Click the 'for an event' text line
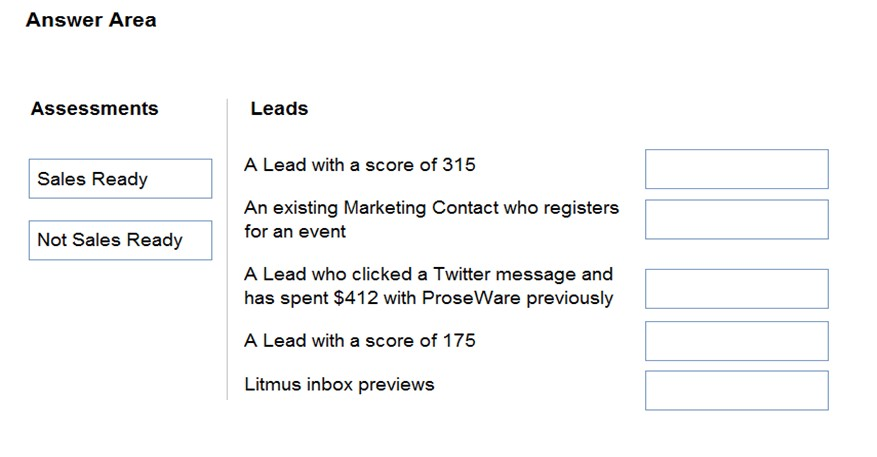 (x=295, y=231)
